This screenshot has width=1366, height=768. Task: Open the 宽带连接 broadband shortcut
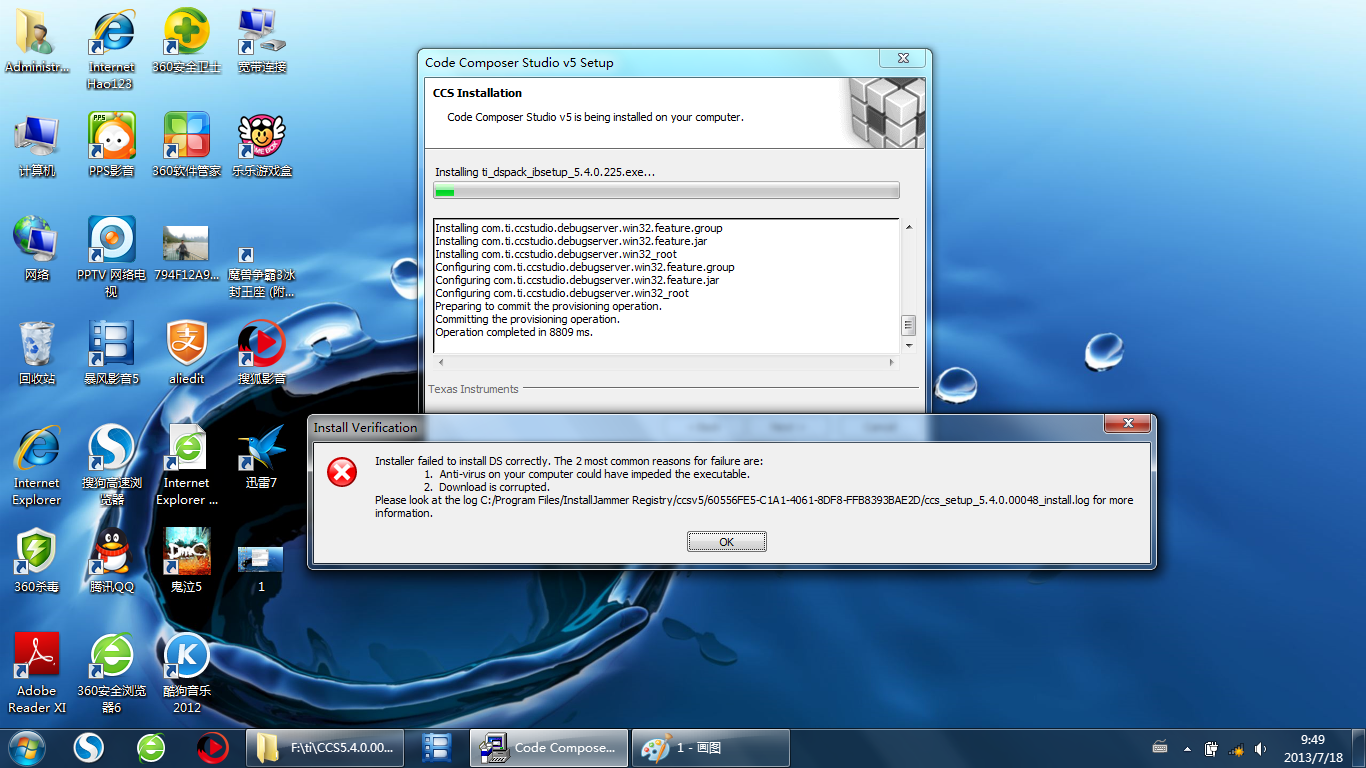click(262, 41)
